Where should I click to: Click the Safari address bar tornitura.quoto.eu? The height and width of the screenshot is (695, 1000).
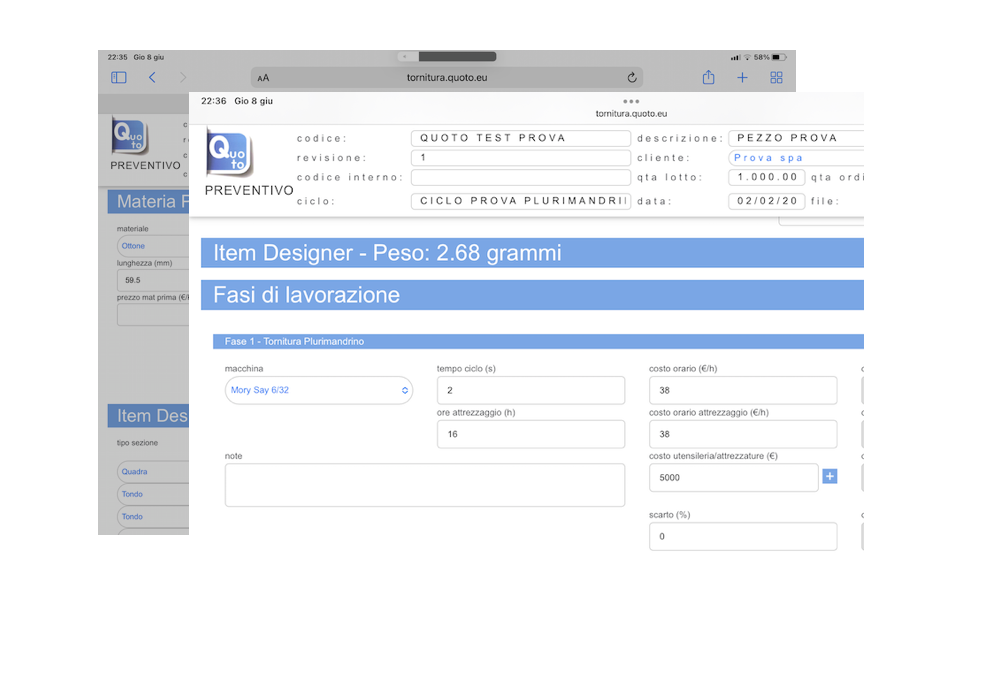446,78
